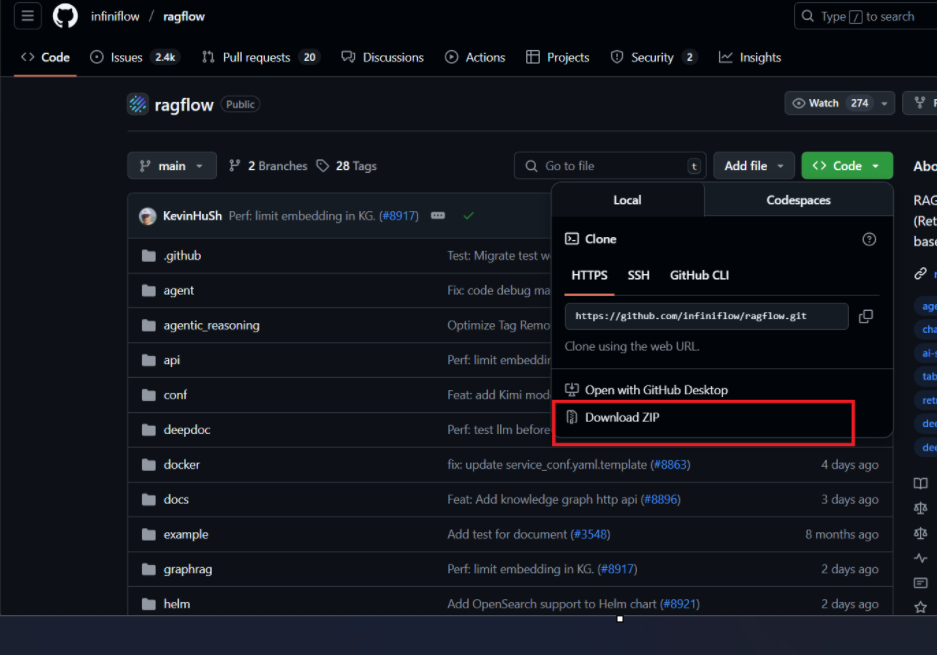The width and height of the screenshot is (937, 655).
Task: Open the main branch dropdown
Action: [x=172, y=166]
